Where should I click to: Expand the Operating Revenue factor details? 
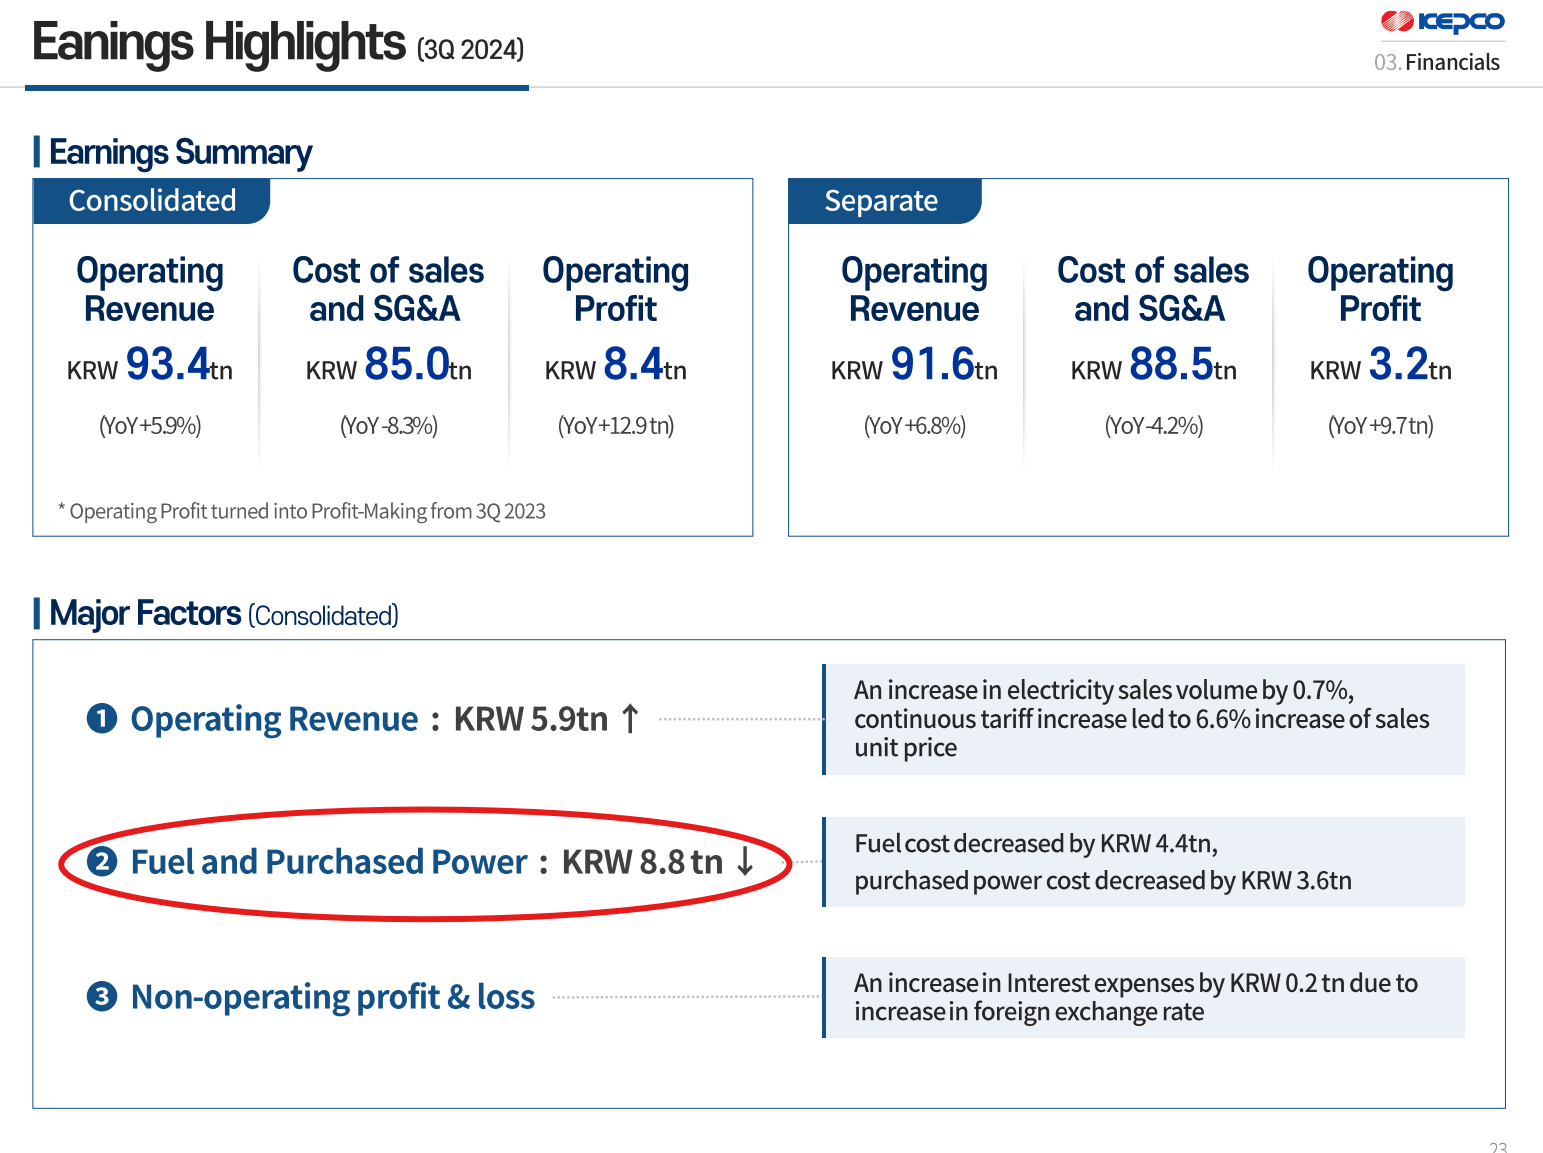(x=1143, y=719)
